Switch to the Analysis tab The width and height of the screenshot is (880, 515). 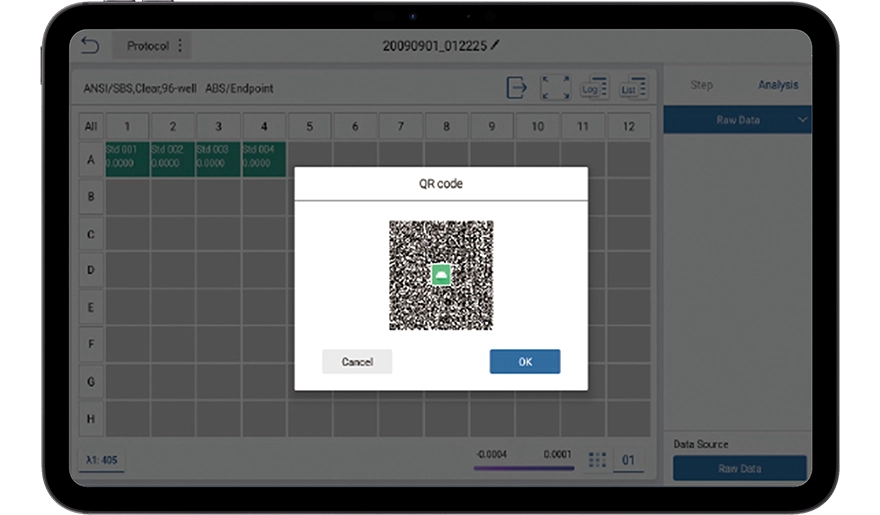pyautogui.click(x=778, y=85)
